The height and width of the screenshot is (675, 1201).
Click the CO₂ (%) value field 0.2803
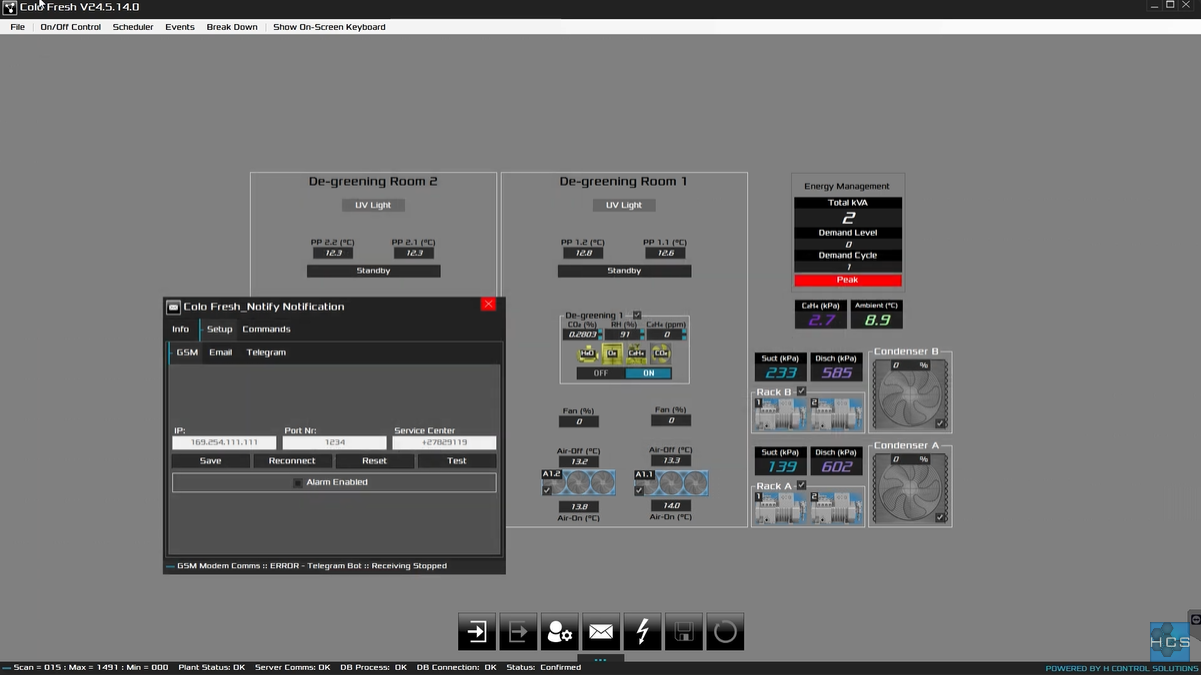(582, 335)
